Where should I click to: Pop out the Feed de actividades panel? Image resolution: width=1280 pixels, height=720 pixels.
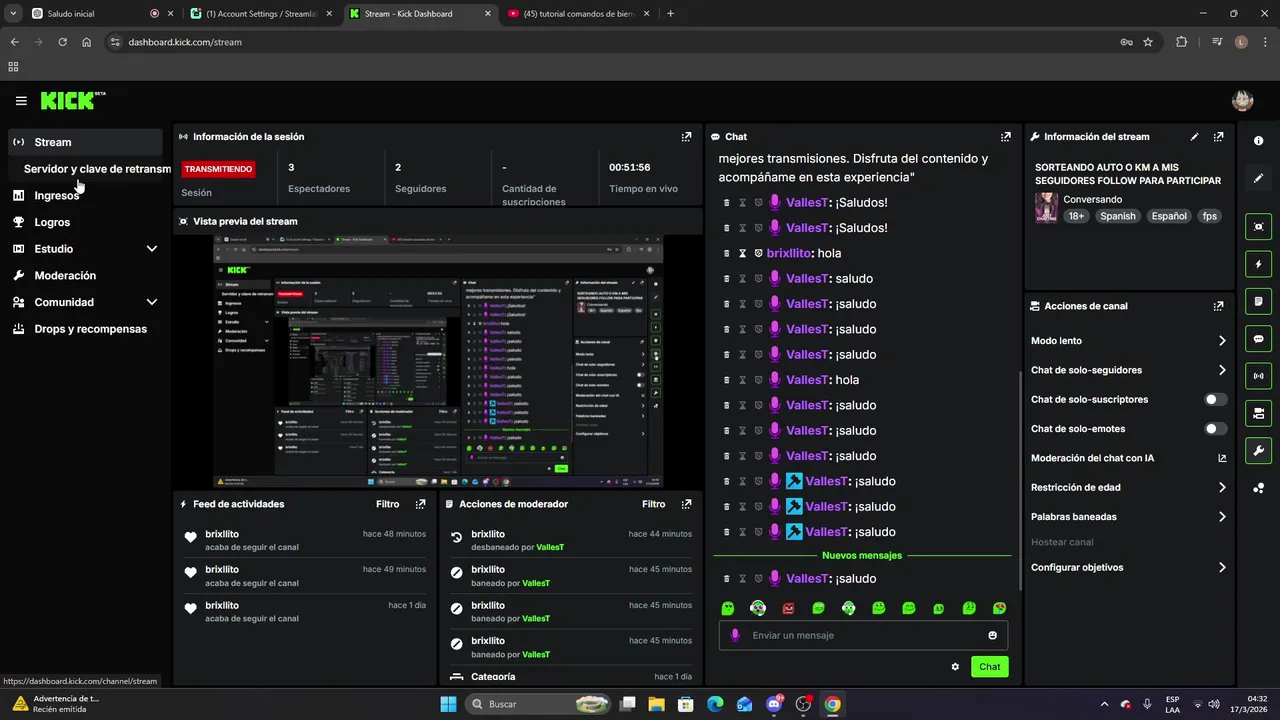tap(420, 504)
